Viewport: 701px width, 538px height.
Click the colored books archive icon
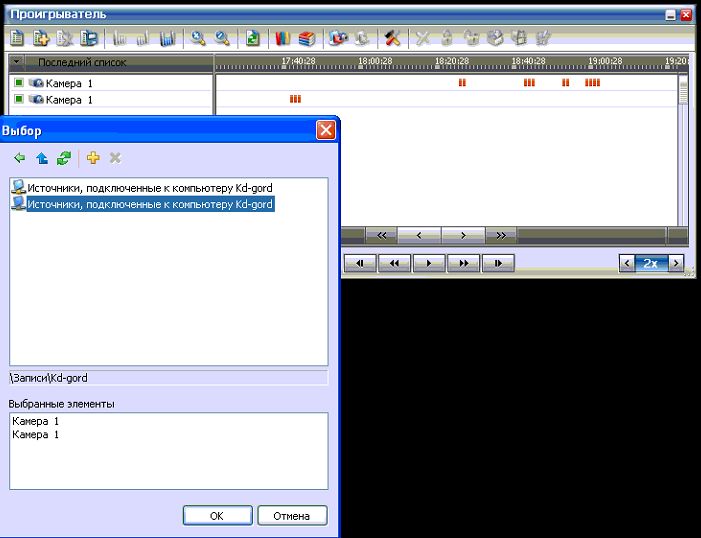point(284,38)
